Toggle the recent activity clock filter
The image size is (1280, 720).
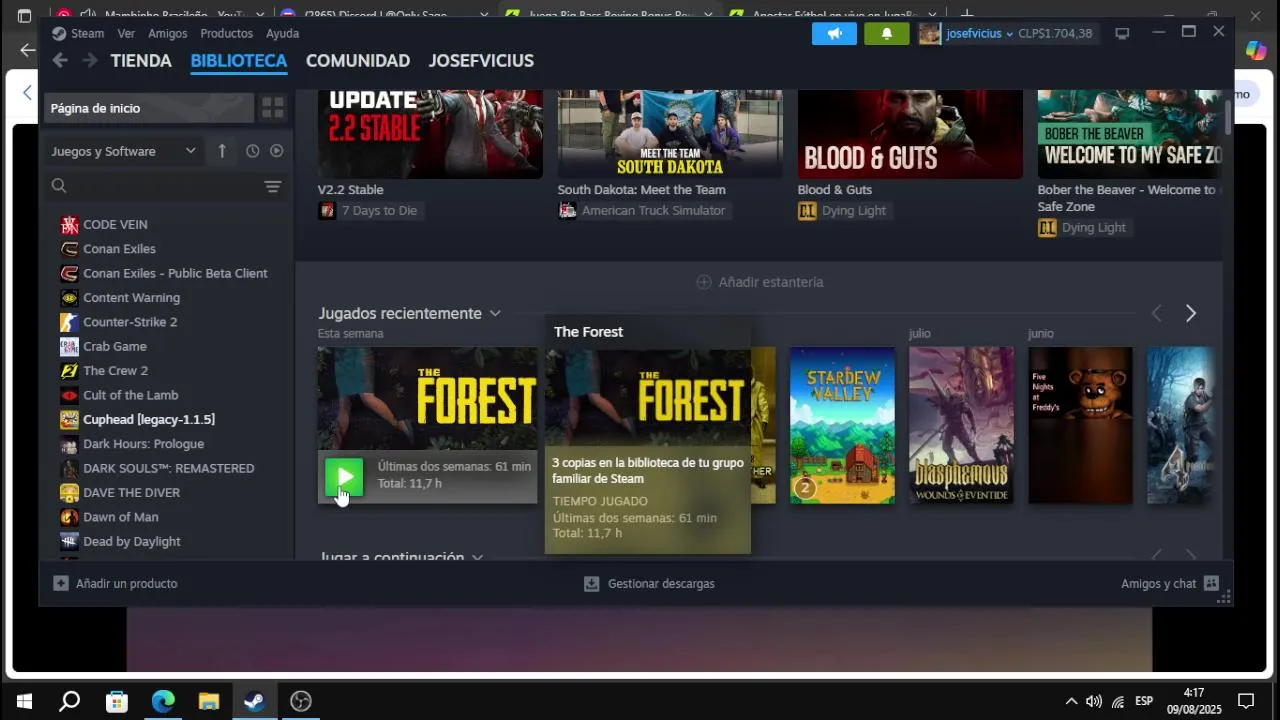(x=252, y=151)
